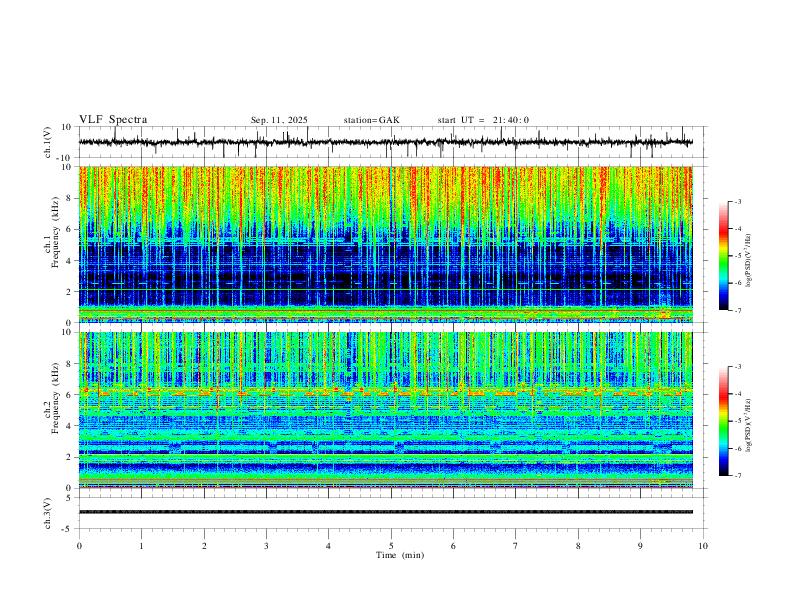Click the ch.1(V) waveform axis label

point(48,142)
